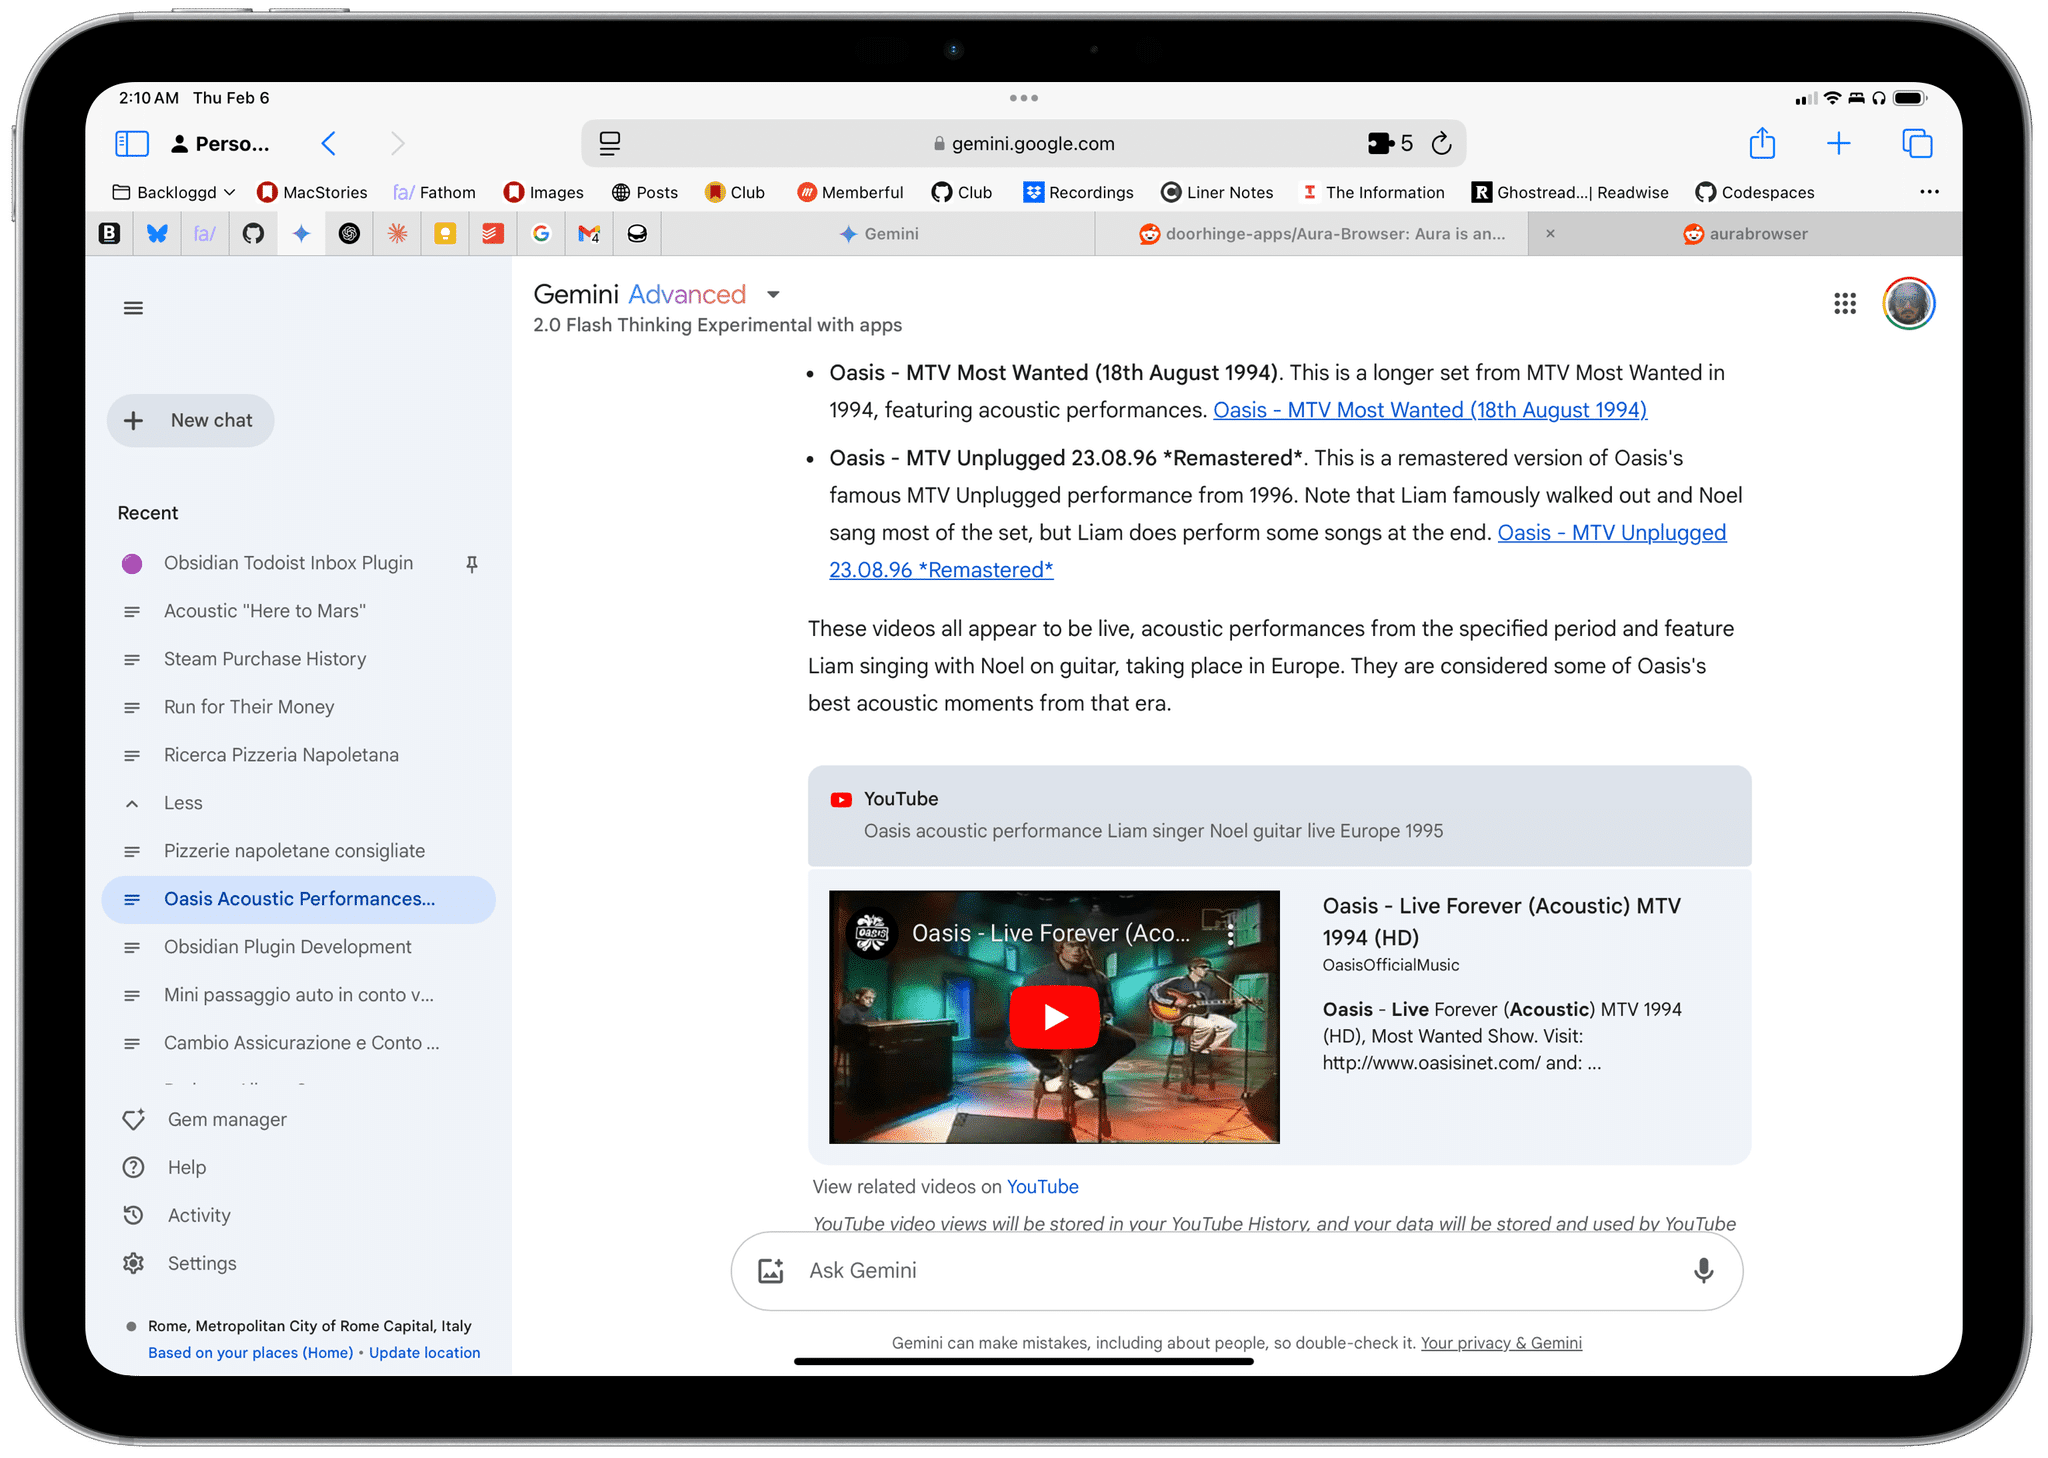Open Gemini Activity
This screenshot has height=1458, width=2048.
point(176,1216)
